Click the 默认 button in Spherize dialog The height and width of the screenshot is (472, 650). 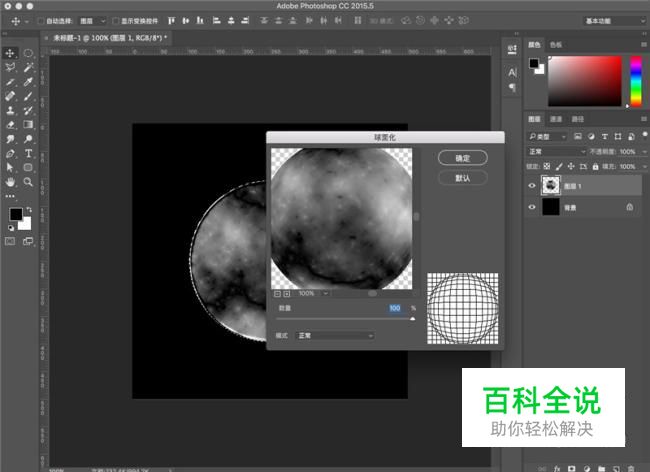point(463,178)
